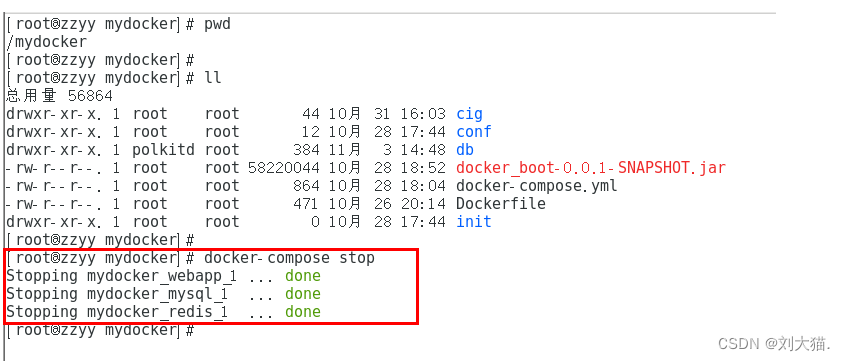Click the ll command text
845x361 pixels.
point(213,78)
